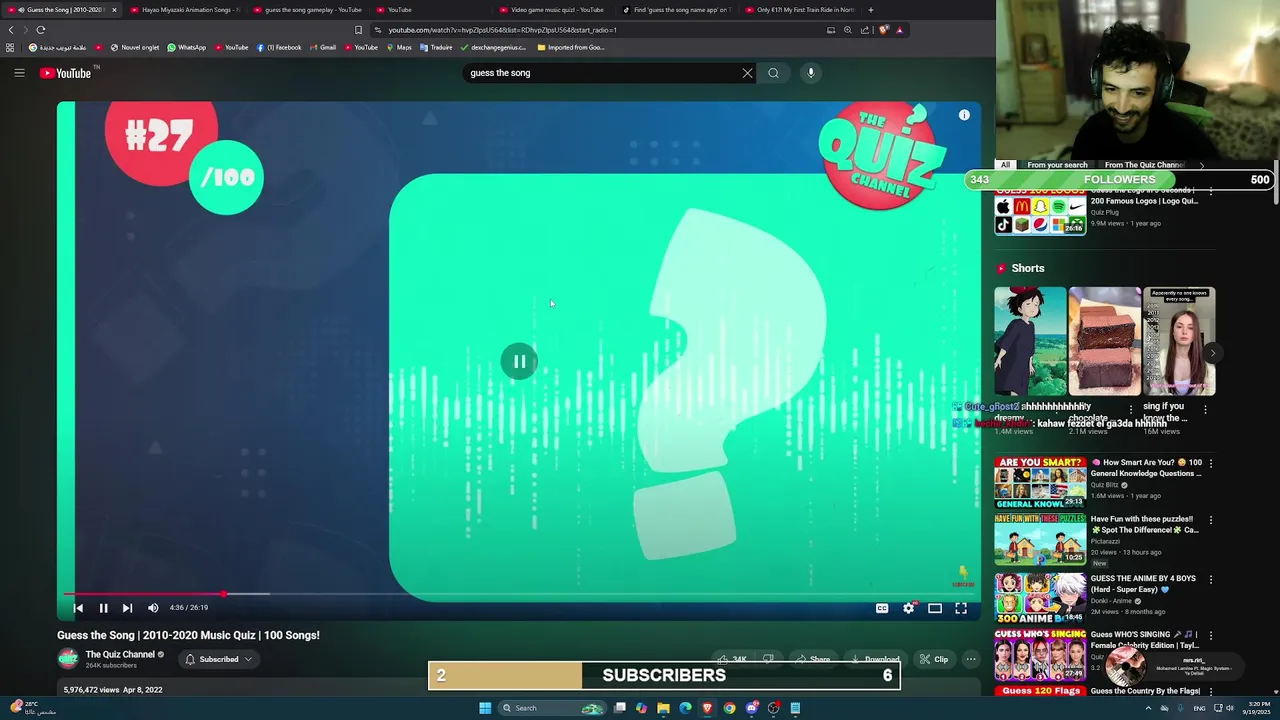The width and height of the screenshot is (1280, 720).
Task: Reload the current page
Action: [x=41, y=30]
